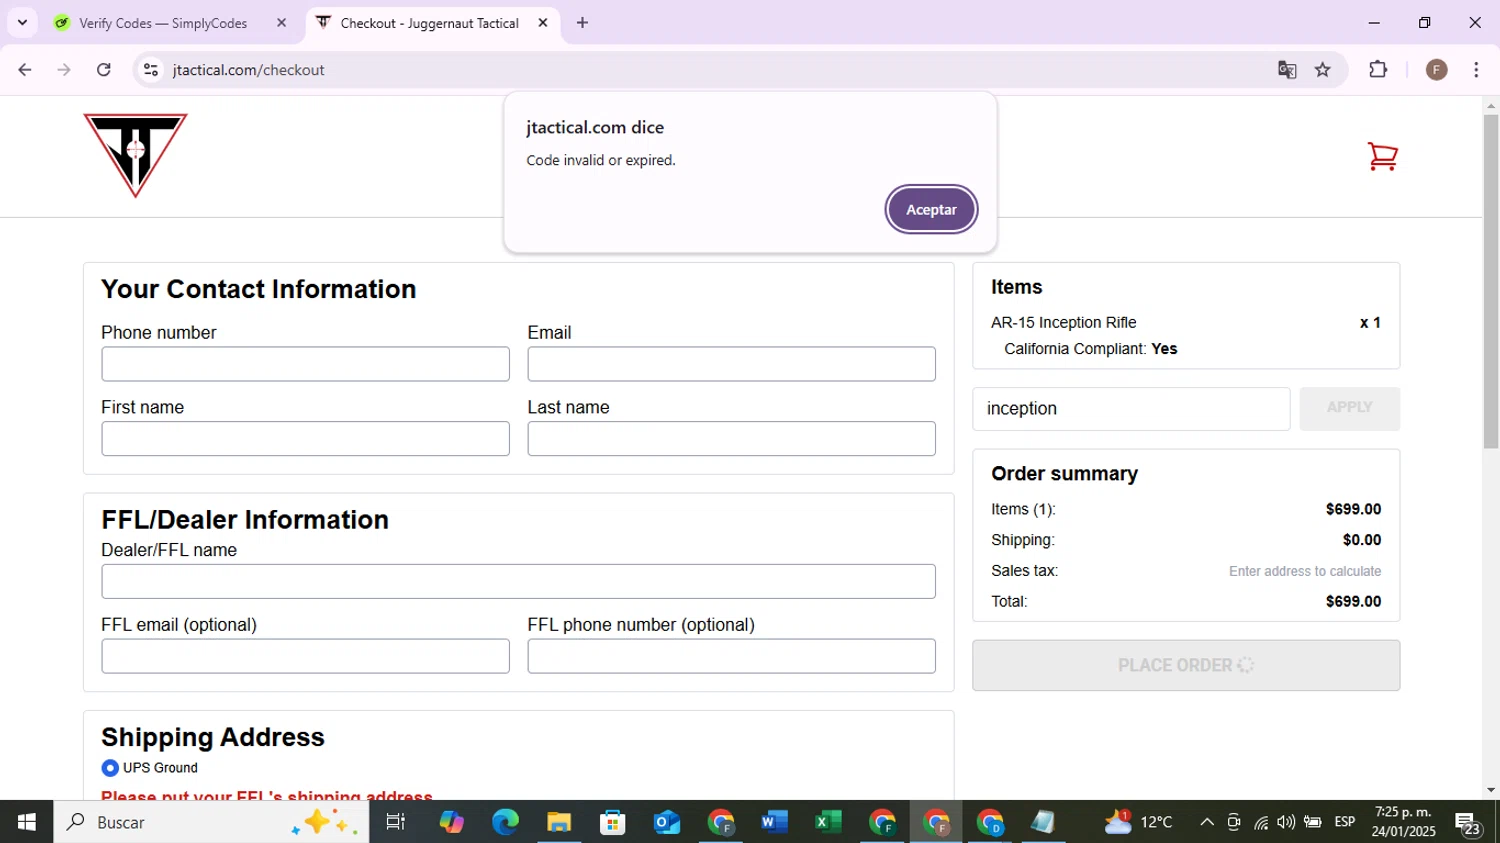Click the page vertical scrollbar
This screenshot has width=1500, height=843.
click(1490, 280)
